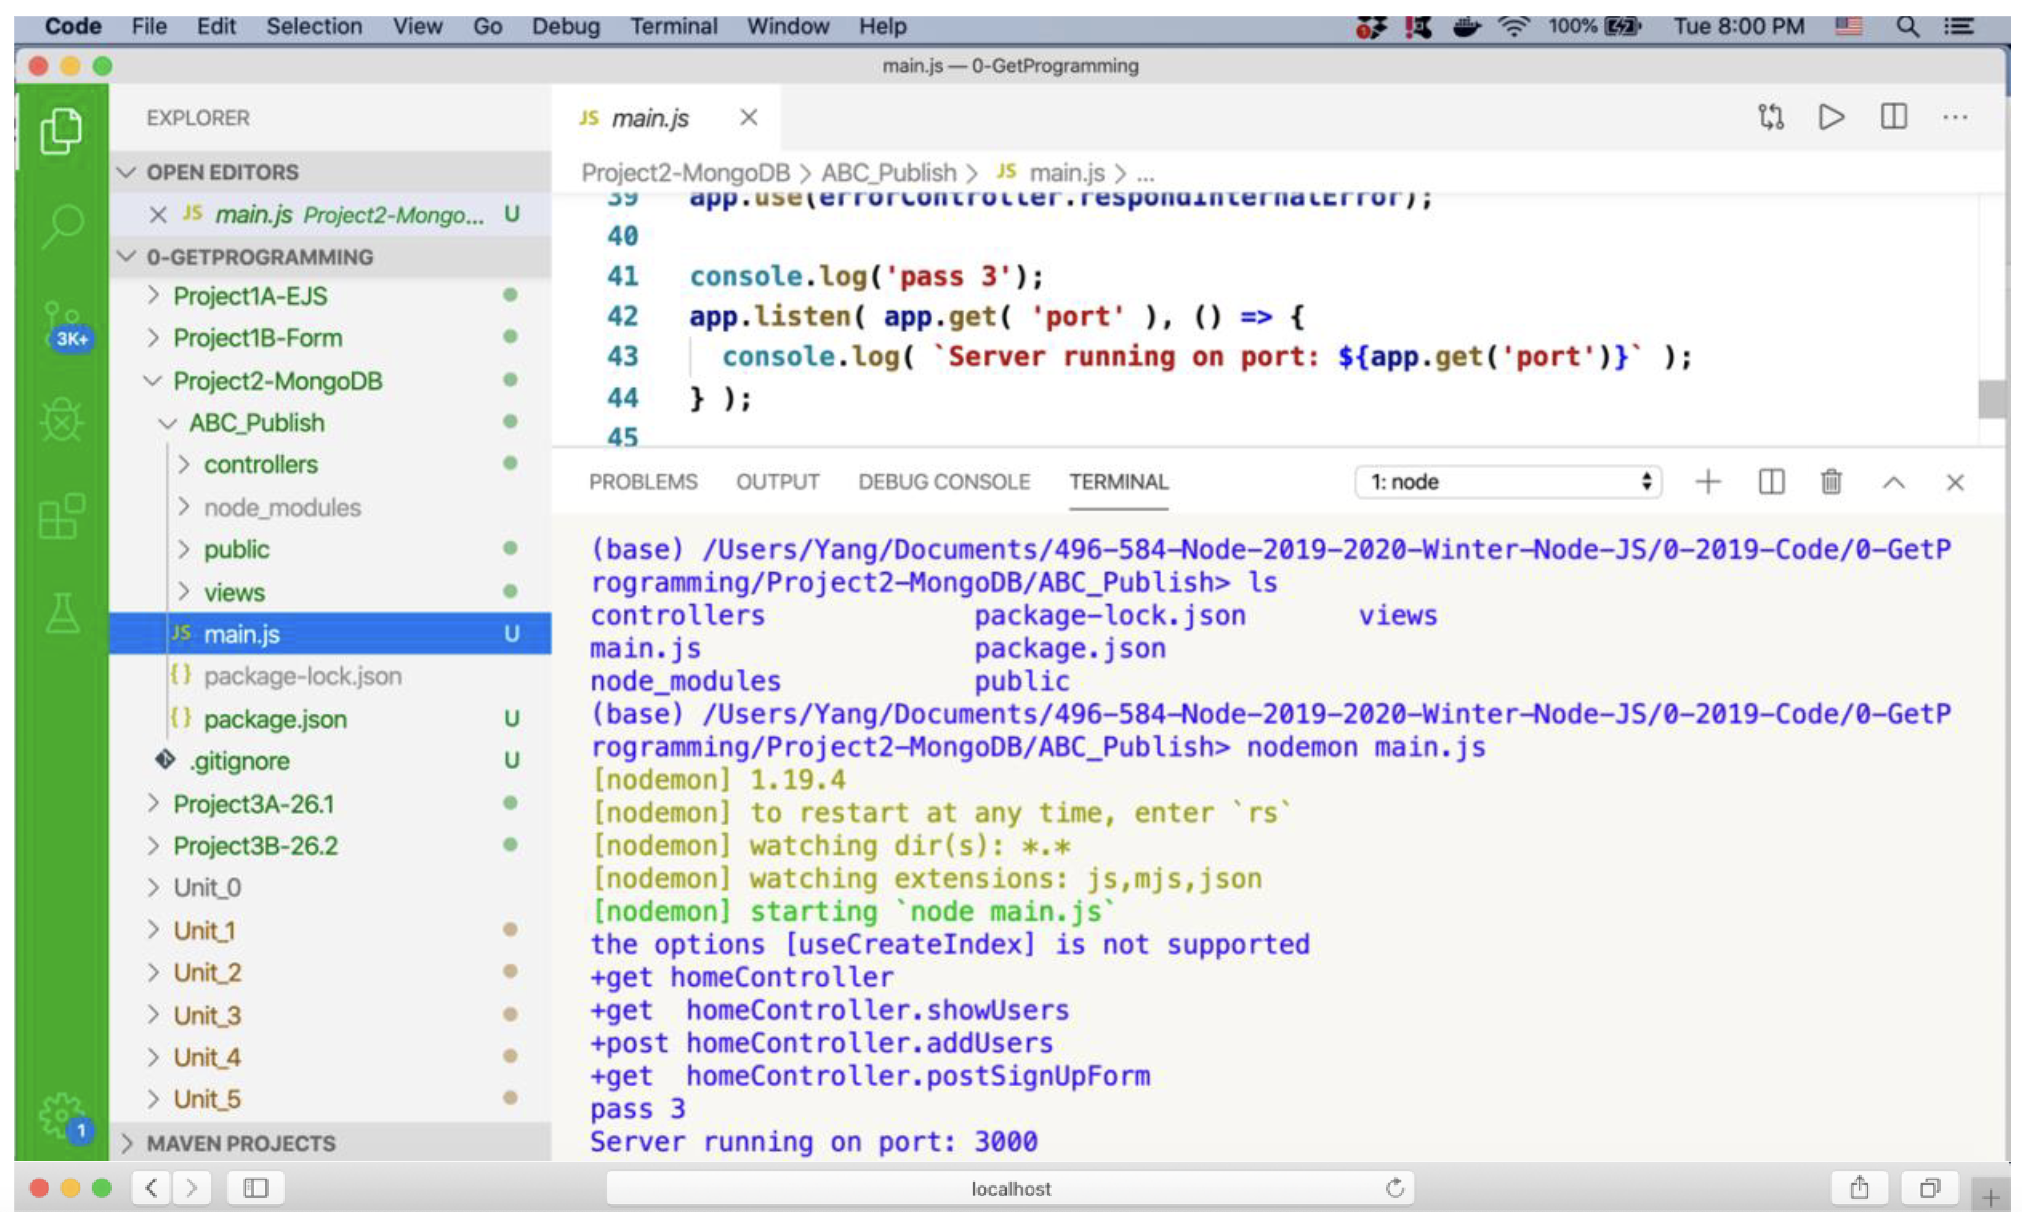The width and height of the screenshot is (2022, 1212).
Task: Expand the controllers folder
Action: (x=260, y=465)
